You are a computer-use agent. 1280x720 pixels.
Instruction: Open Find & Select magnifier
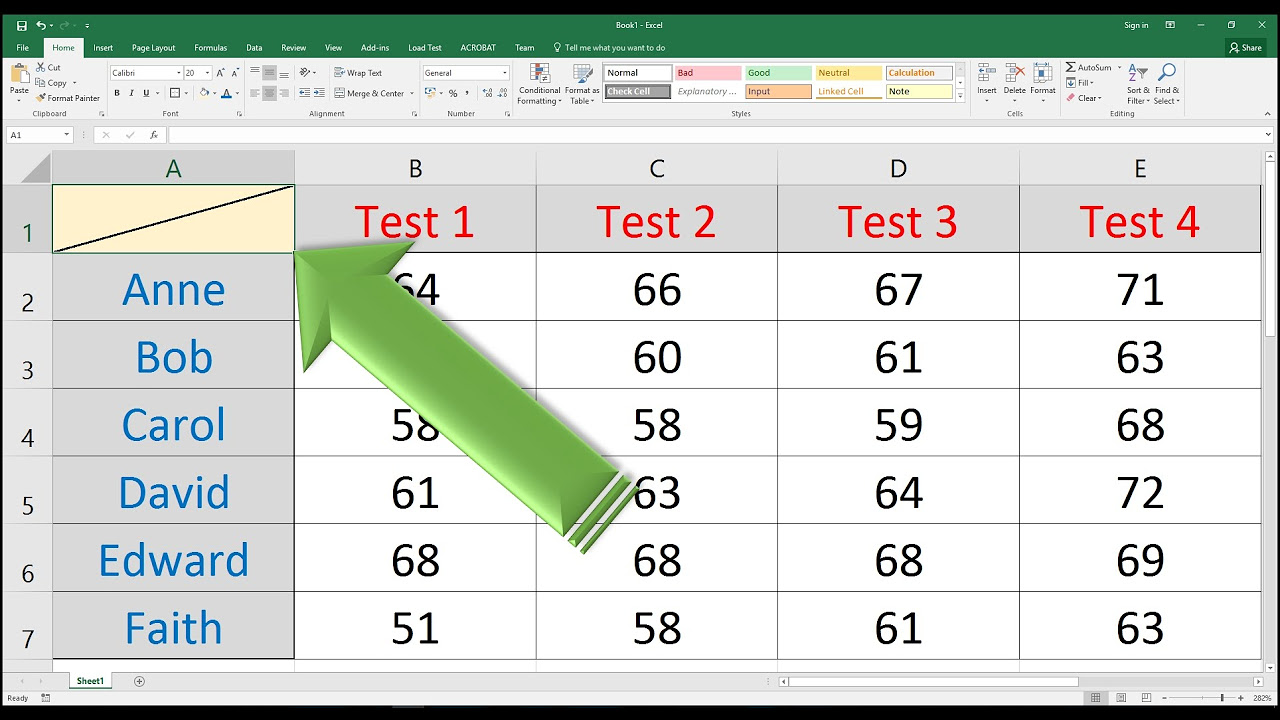tap(1166, 84)
